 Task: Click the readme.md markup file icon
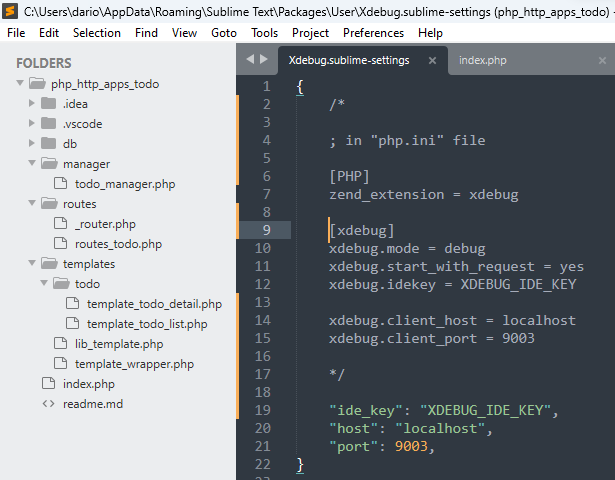pyautogui.click(x=49, y=404)
